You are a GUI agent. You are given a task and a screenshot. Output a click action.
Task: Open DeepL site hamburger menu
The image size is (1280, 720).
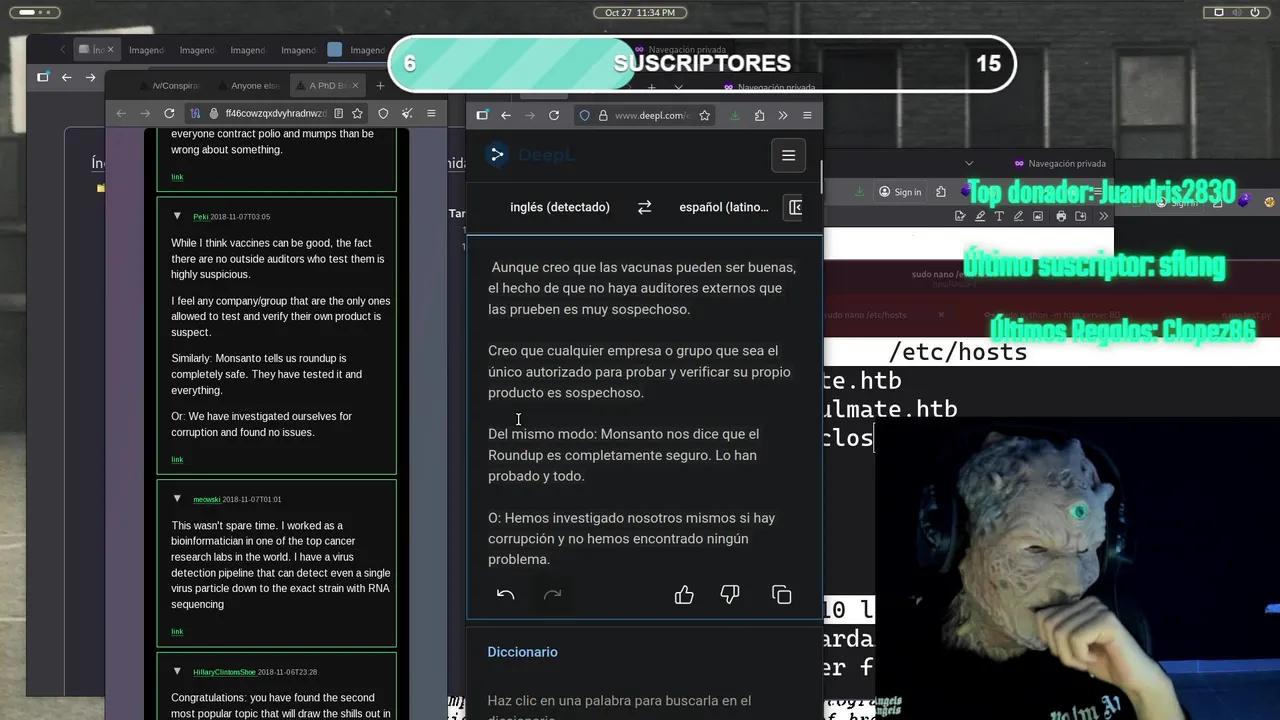click(789, 155)
